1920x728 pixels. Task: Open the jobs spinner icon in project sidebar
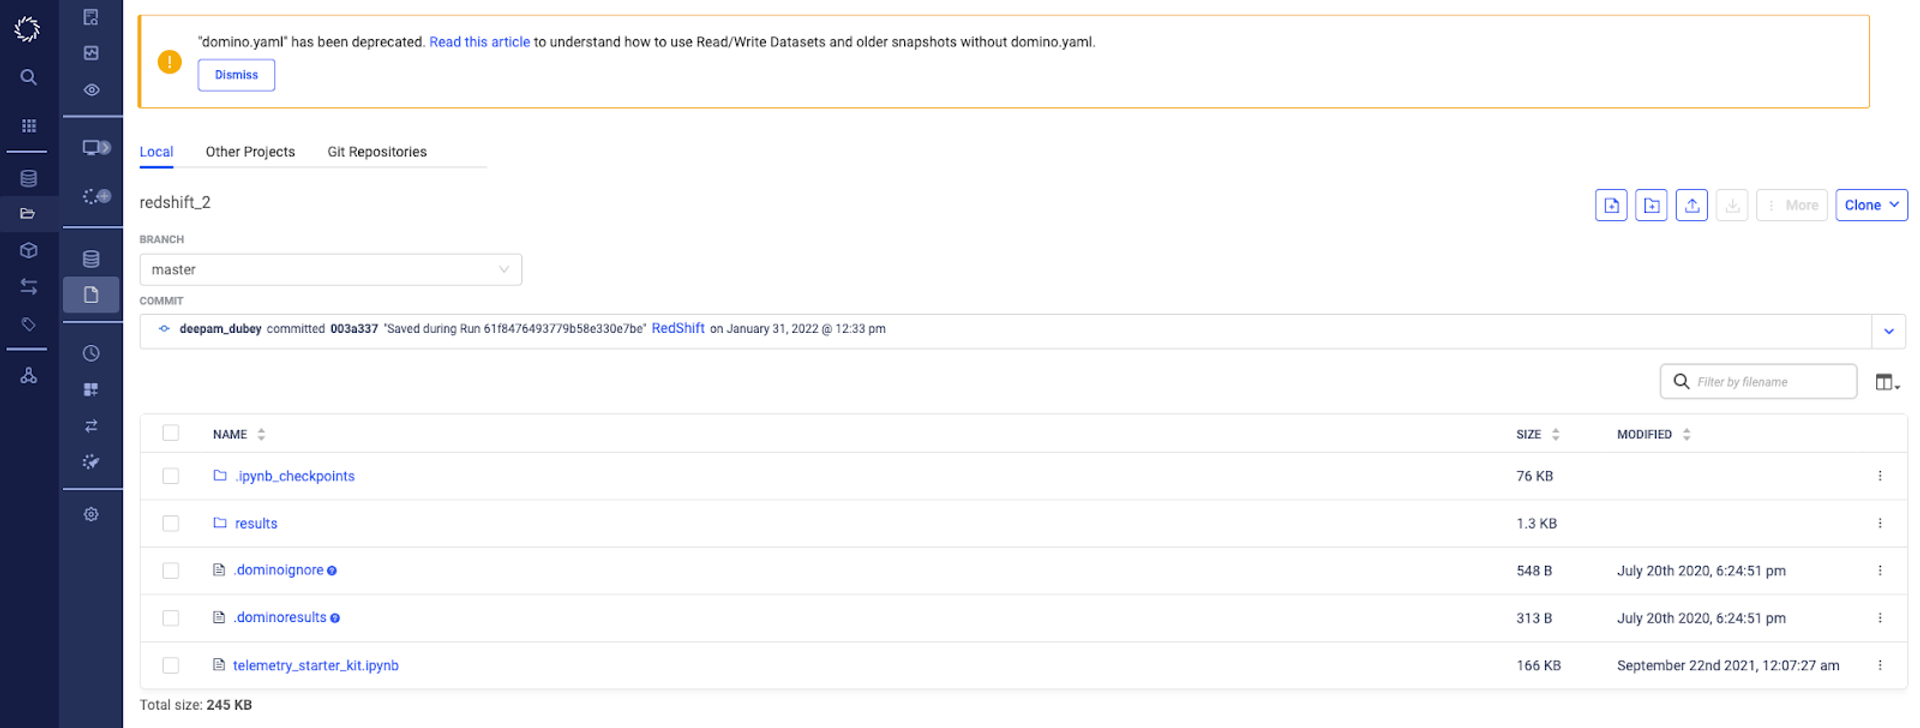(96, 196)
